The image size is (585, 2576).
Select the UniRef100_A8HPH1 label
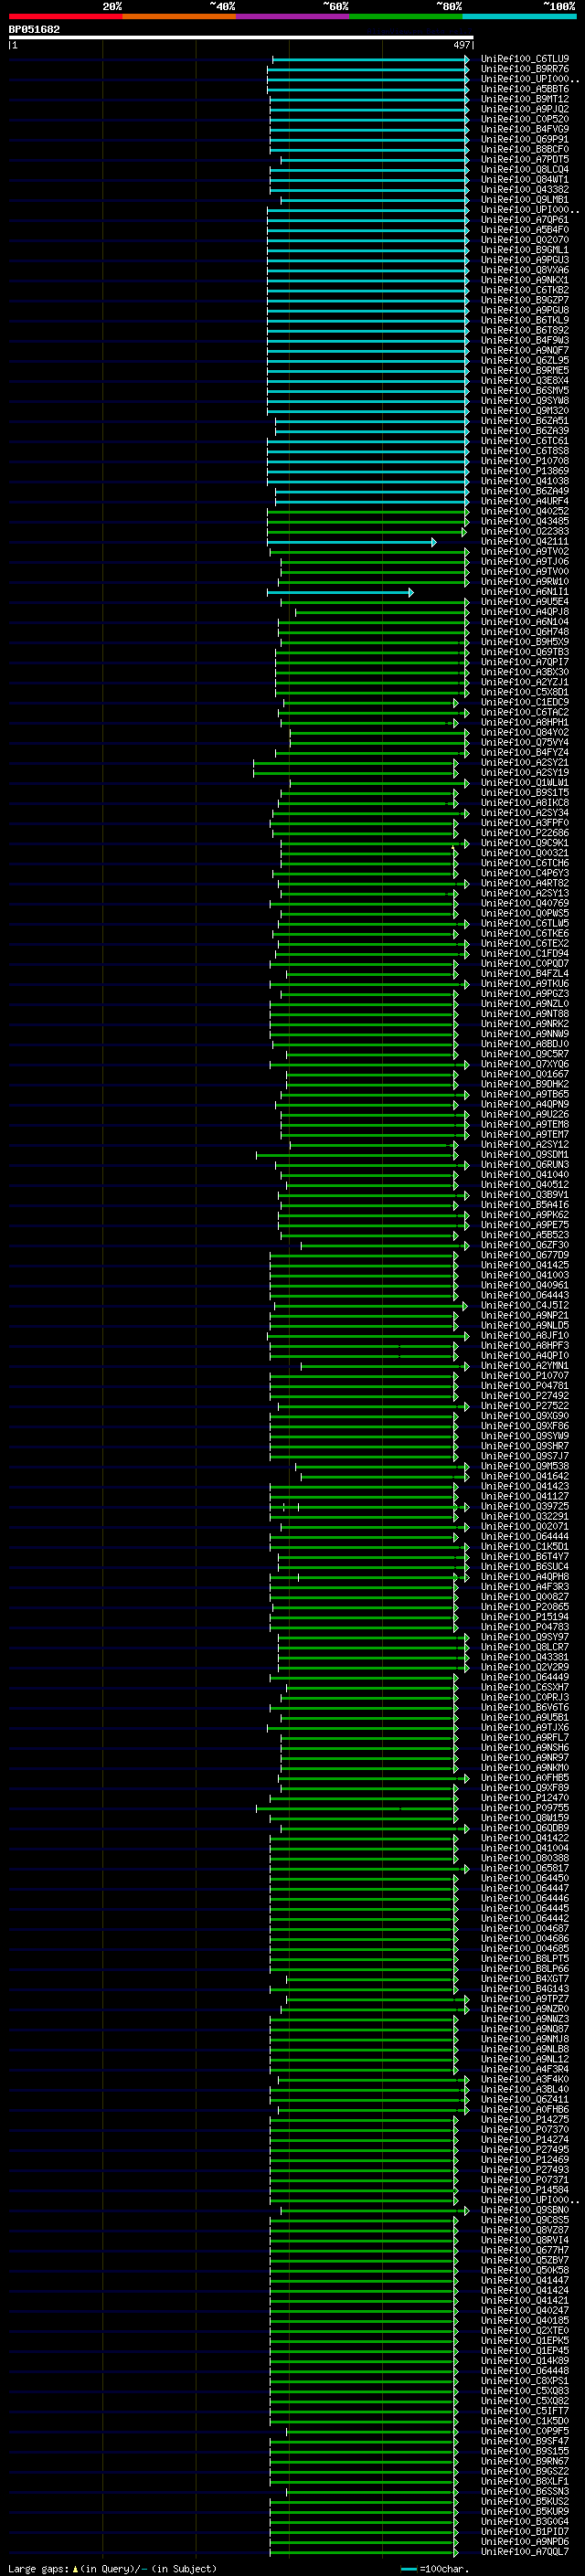(x=524, y=722)
